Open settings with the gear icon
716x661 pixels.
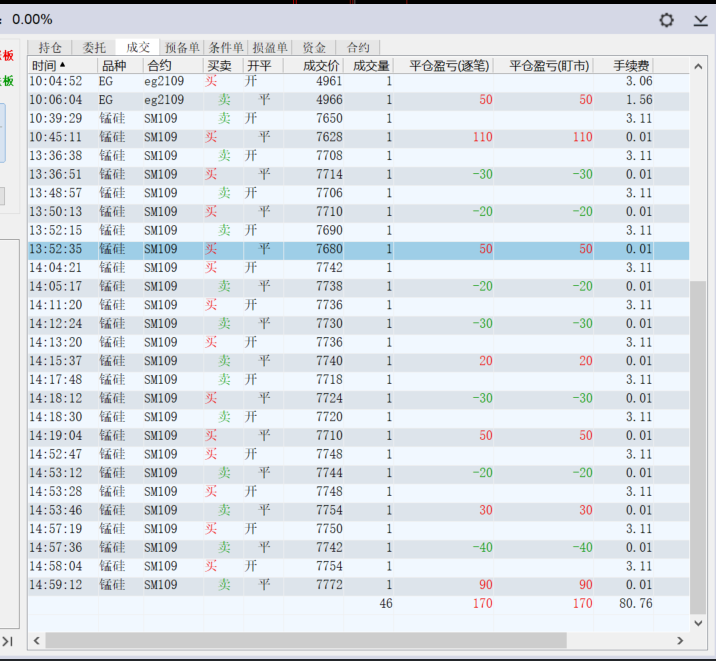[x=666, y=20]
